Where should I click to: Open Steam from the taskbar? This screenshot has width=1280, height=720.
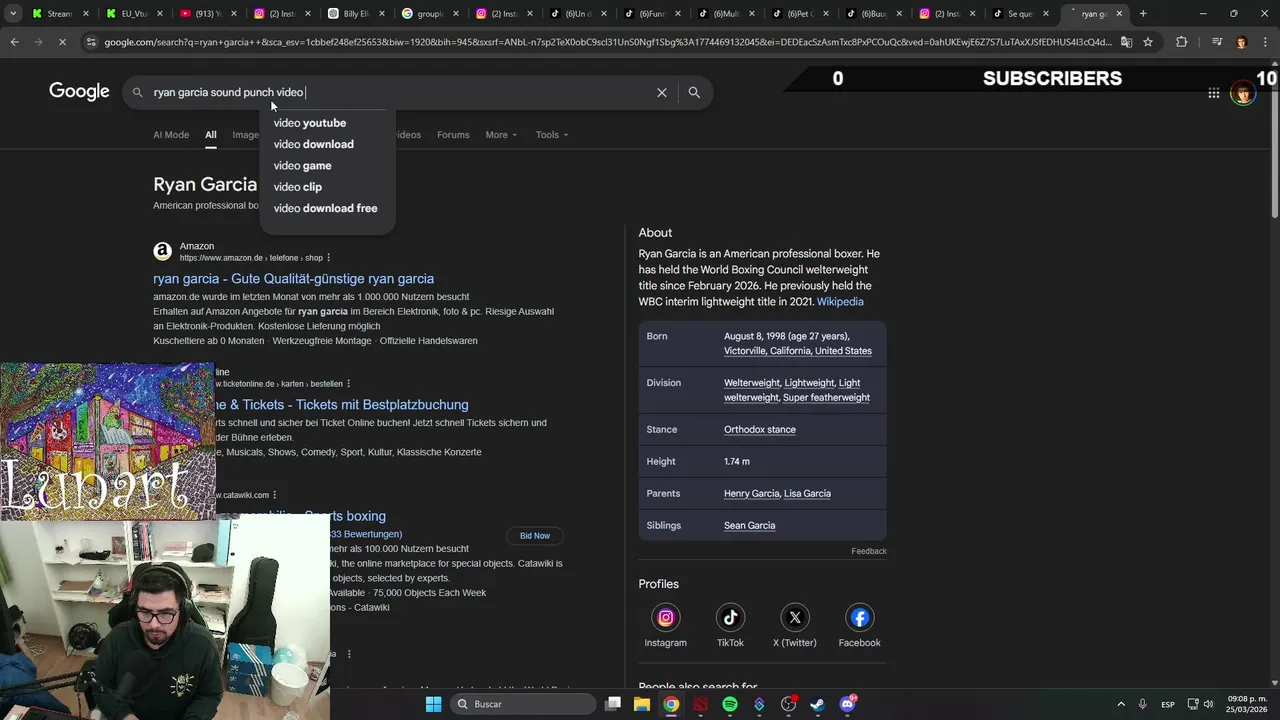817,704
